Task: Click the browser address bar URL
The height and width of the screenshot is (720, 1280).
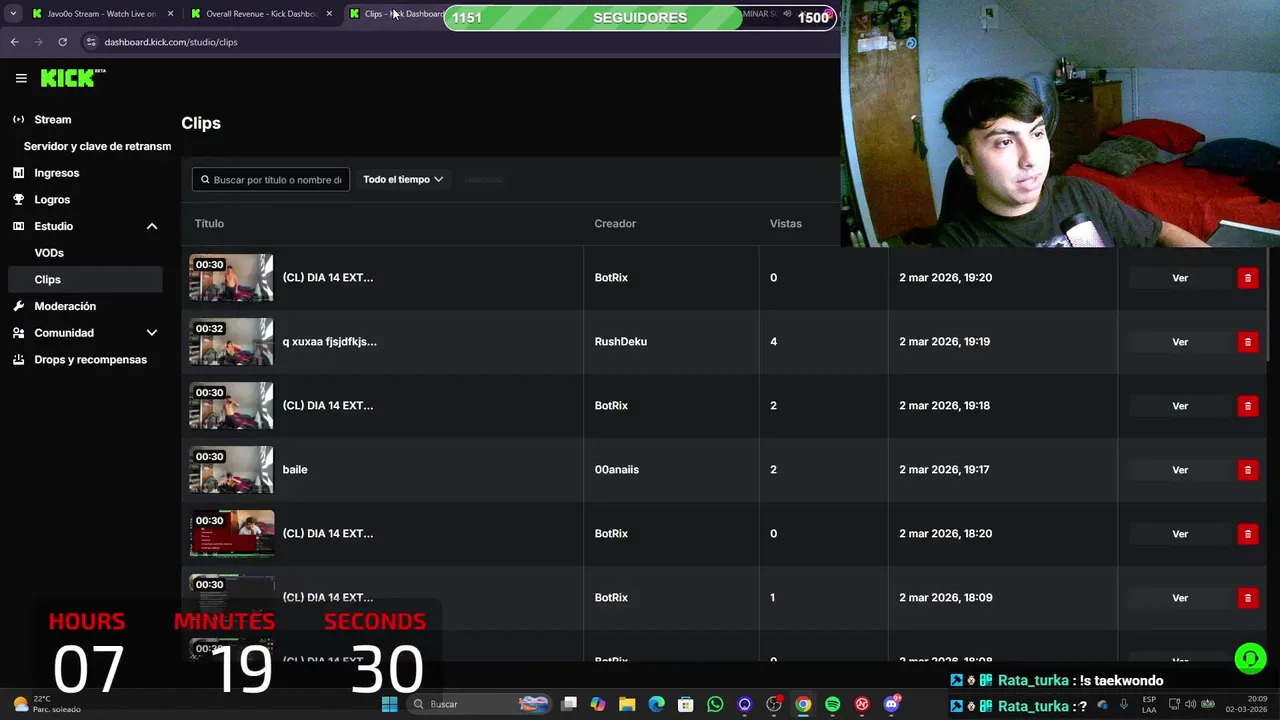Action: pyautogui.click(x=171, y=42)
